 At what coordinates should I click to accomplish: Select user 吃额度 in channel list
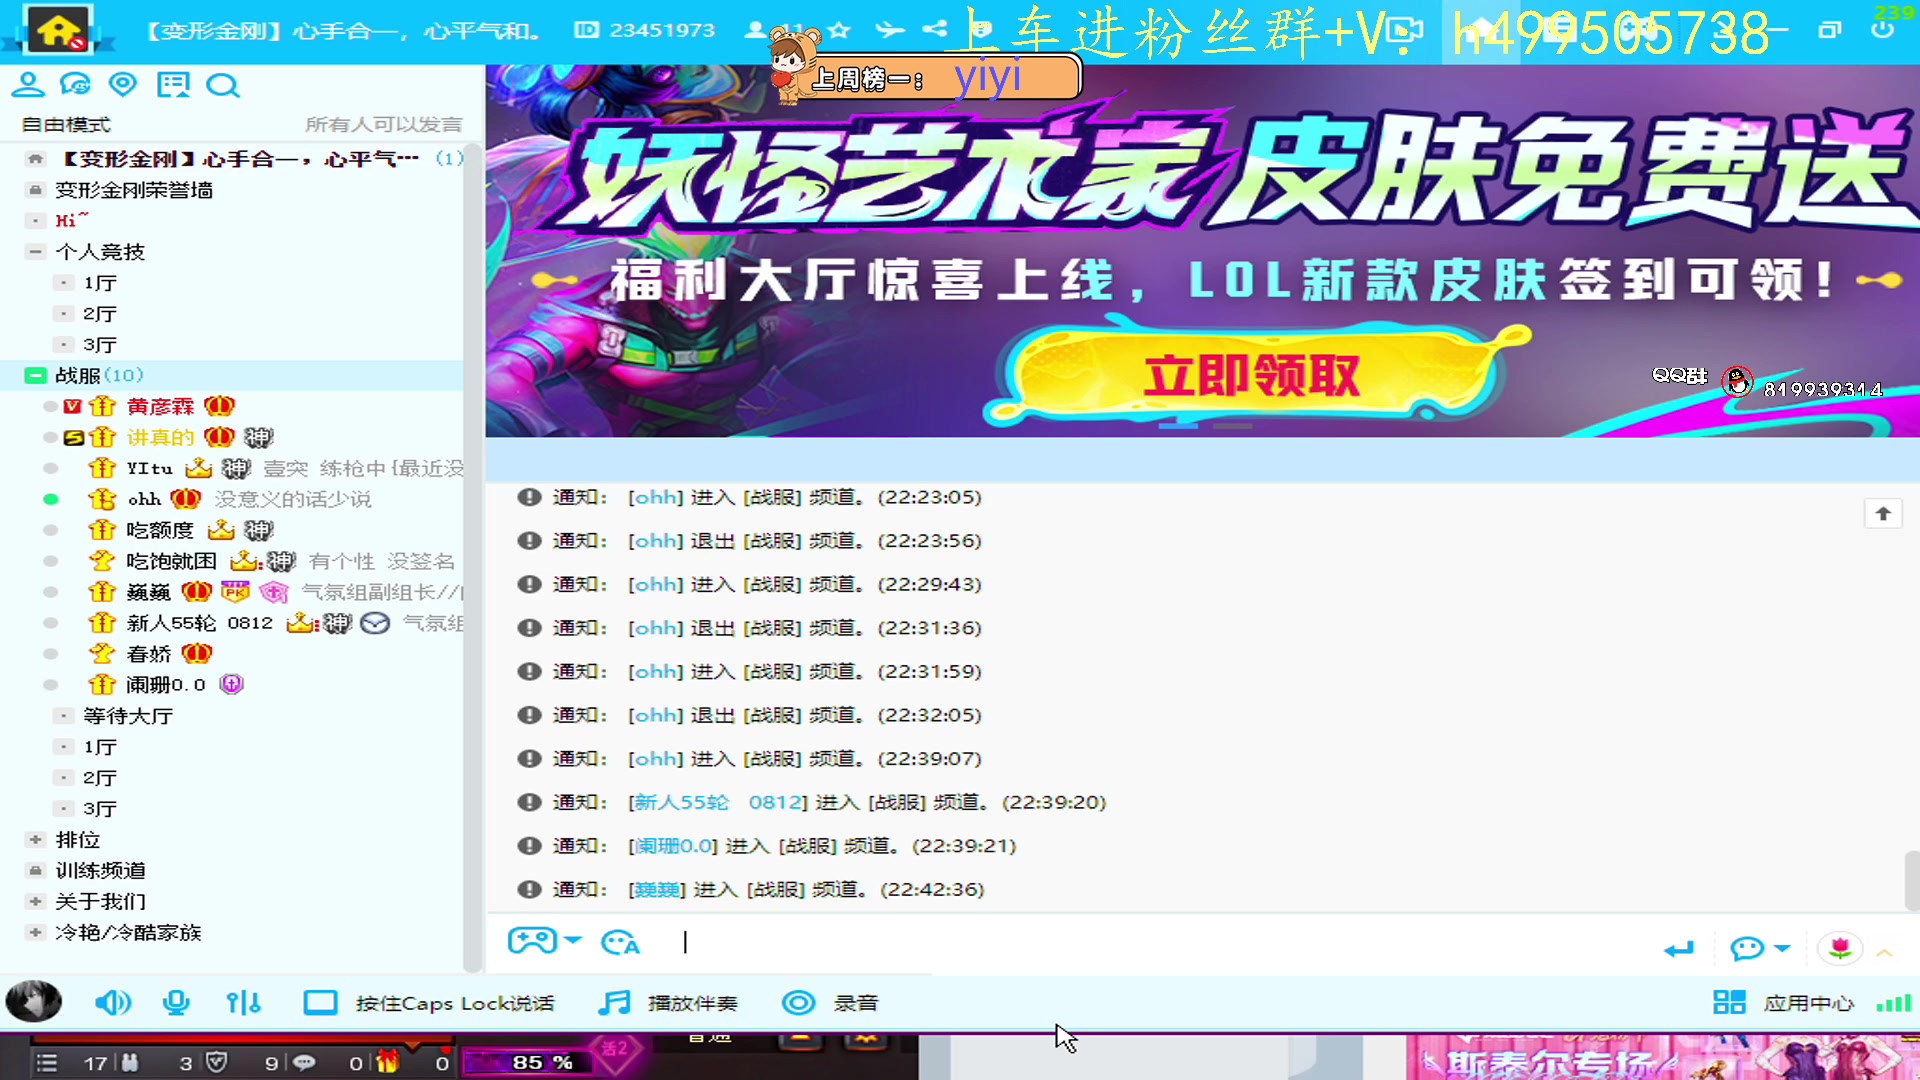tap(160, 530)
